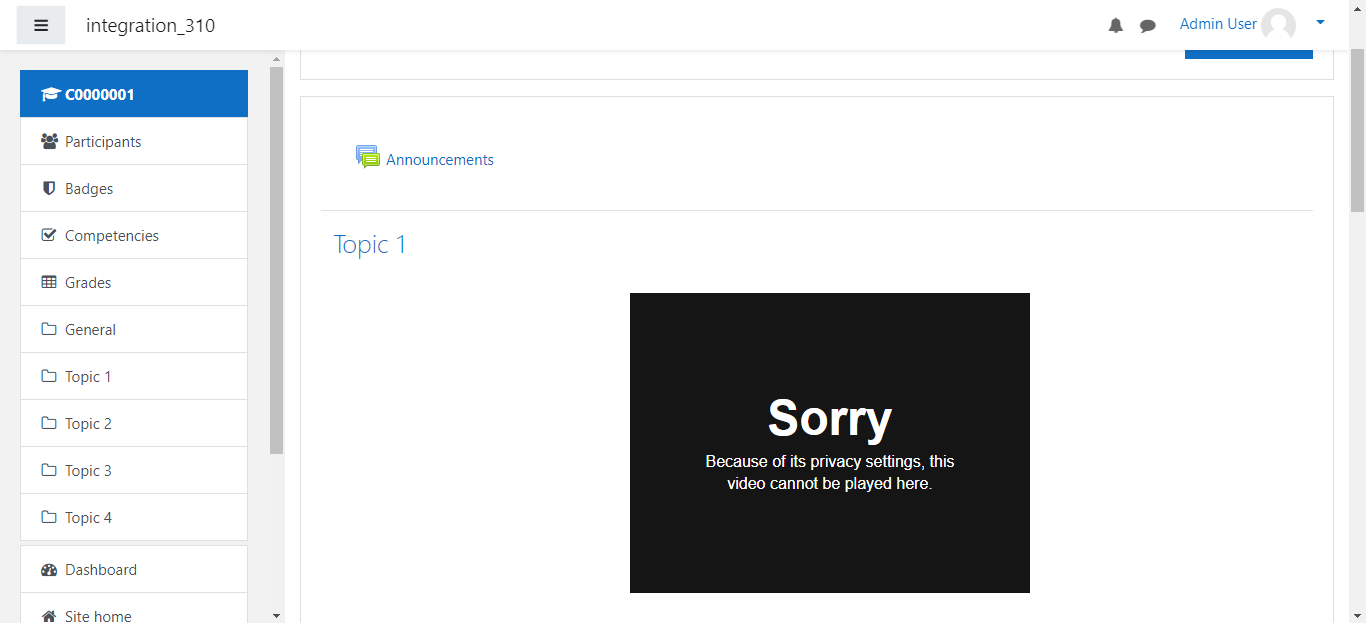This screenshot has width=1366, height=623.
Task: Click the Grades table icon
Action: [49, 282]
